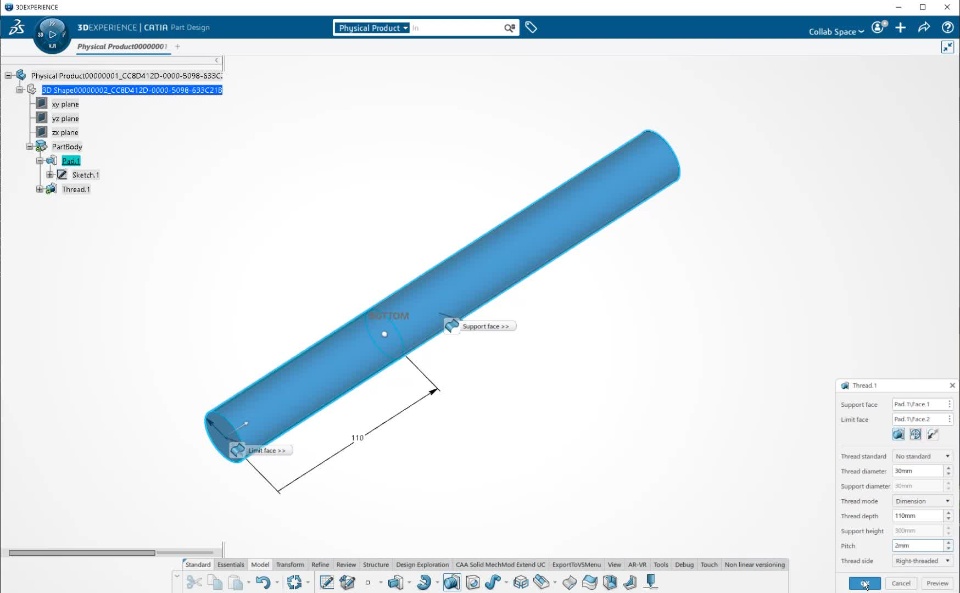Click OK in Thread.1 dialog

864,583
